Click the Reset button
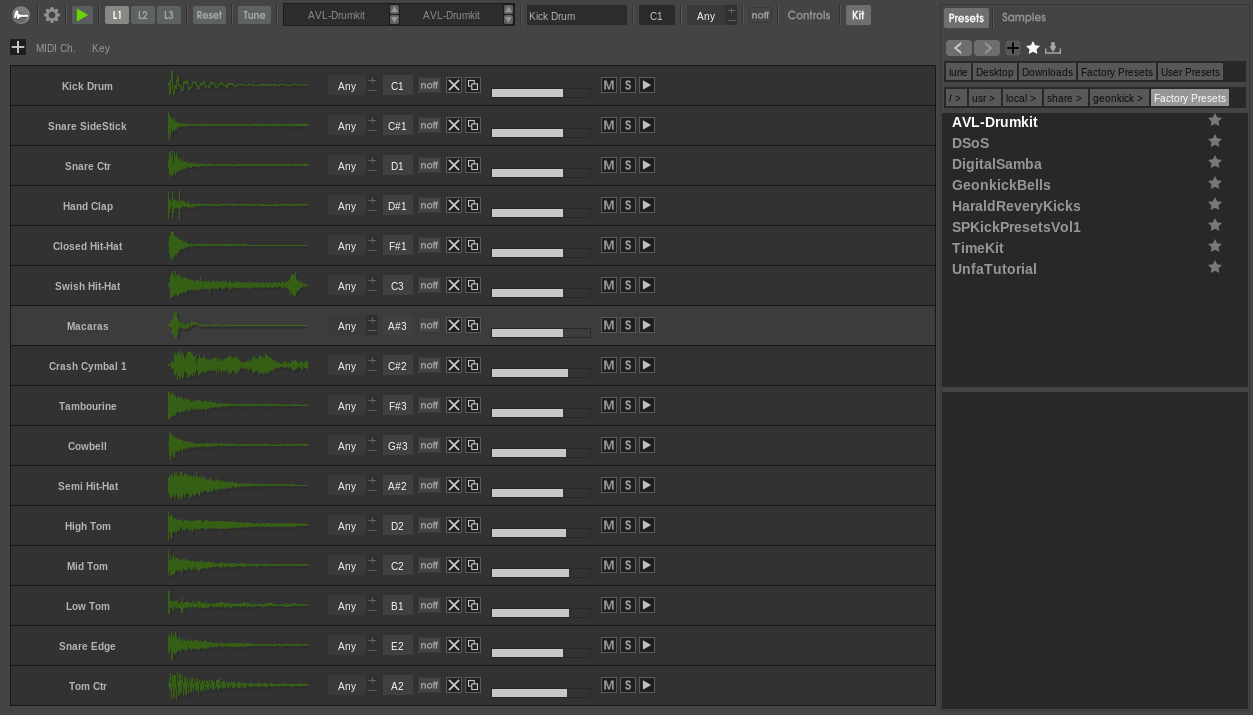This screenshot has width=1253, height=715. point(208,15)
